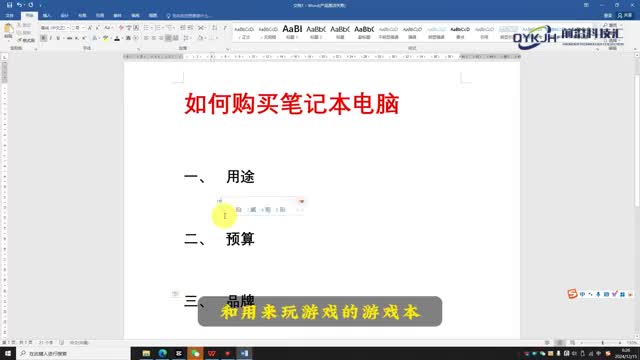Expand bullet list options
The width and height of the screenshot is (640, 360).
pos(151,28)
